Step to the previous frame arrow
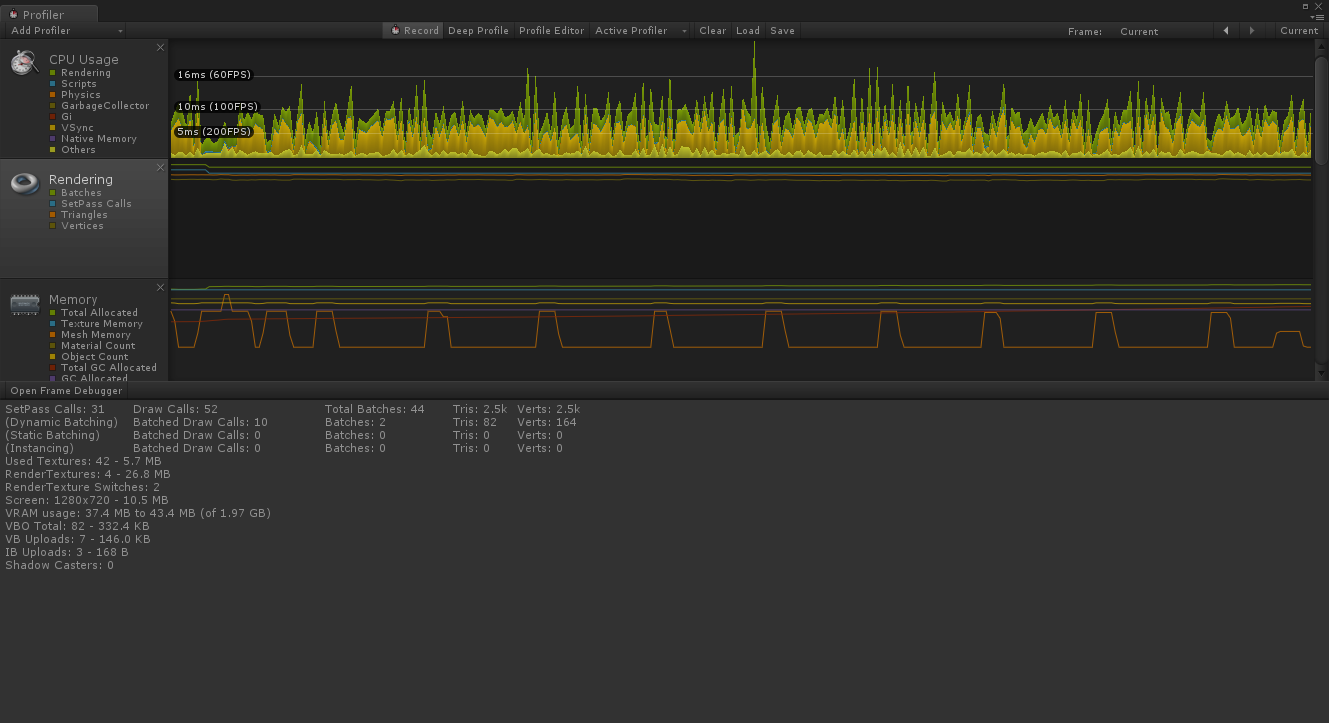 click(x=1226, y=31)
